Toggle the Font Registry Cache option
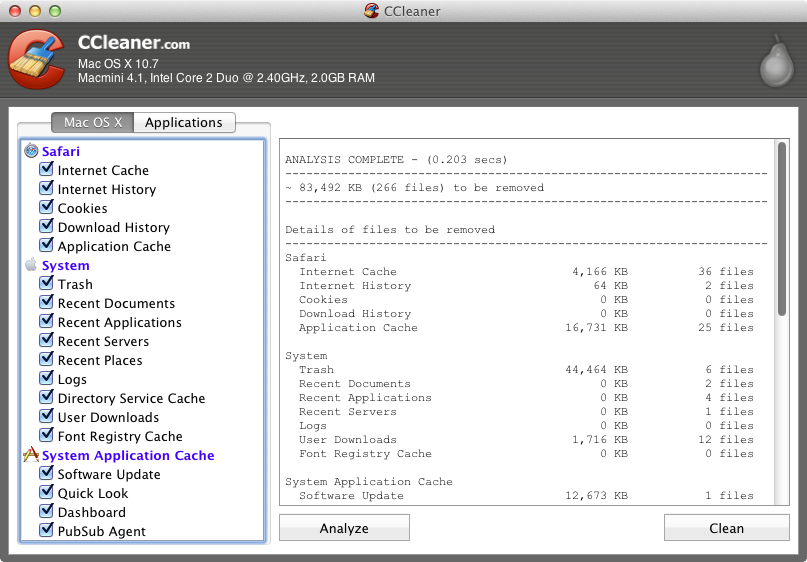 click(46, 436)
